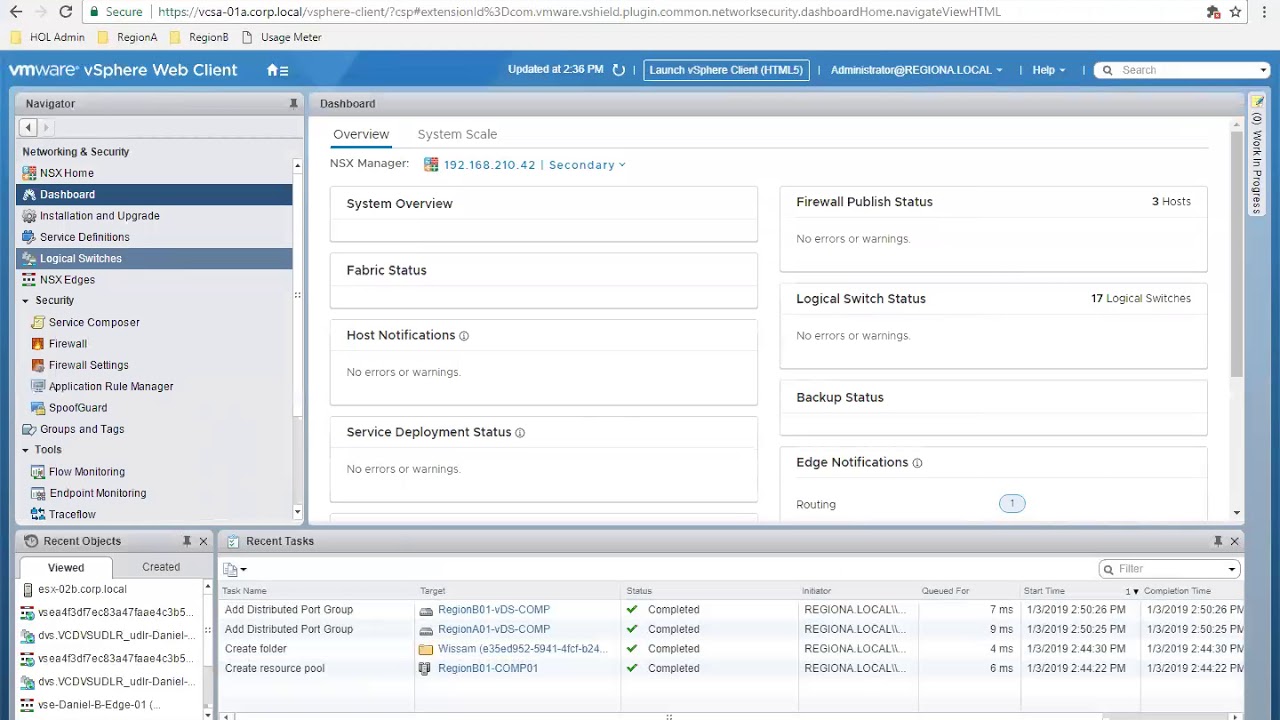Image resolution: width=1280 pixels, height=720 pixels.
Task: Close the Recent Tasks panel
Action: (x=1234, y=541)
